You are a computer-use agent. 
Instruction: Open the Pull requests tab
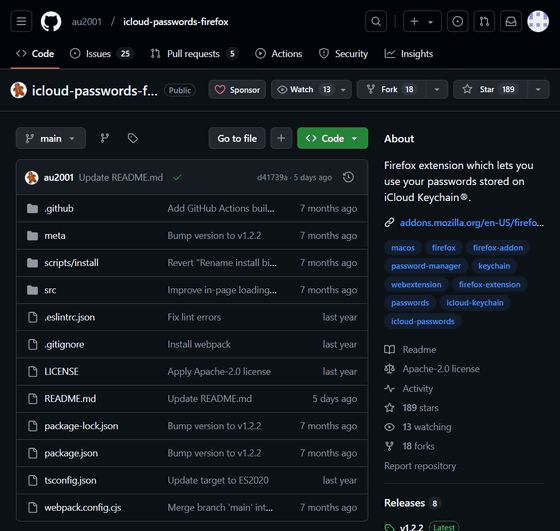[x=194, y=54]
